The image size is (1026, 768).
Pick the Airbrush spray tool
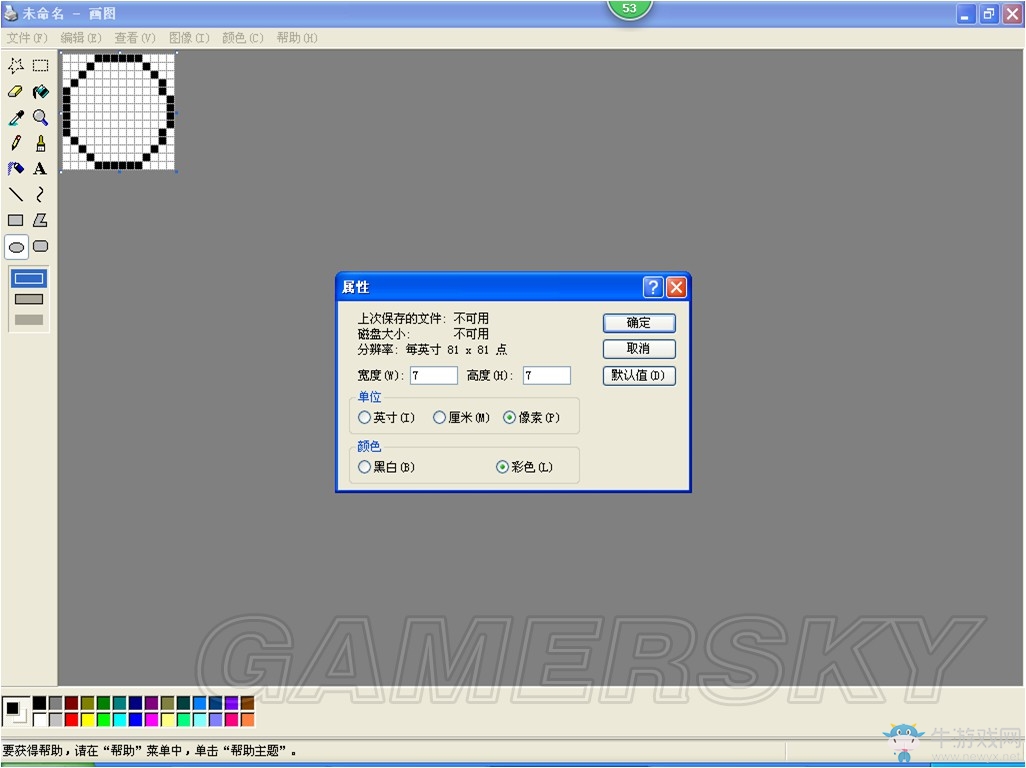coord(16,169)
